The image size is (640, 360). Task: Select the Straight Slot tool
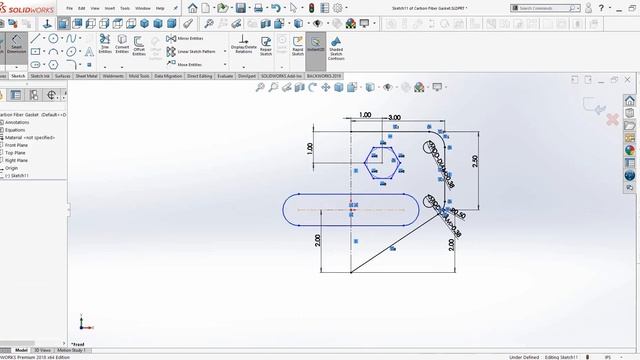tap(36, 64)
